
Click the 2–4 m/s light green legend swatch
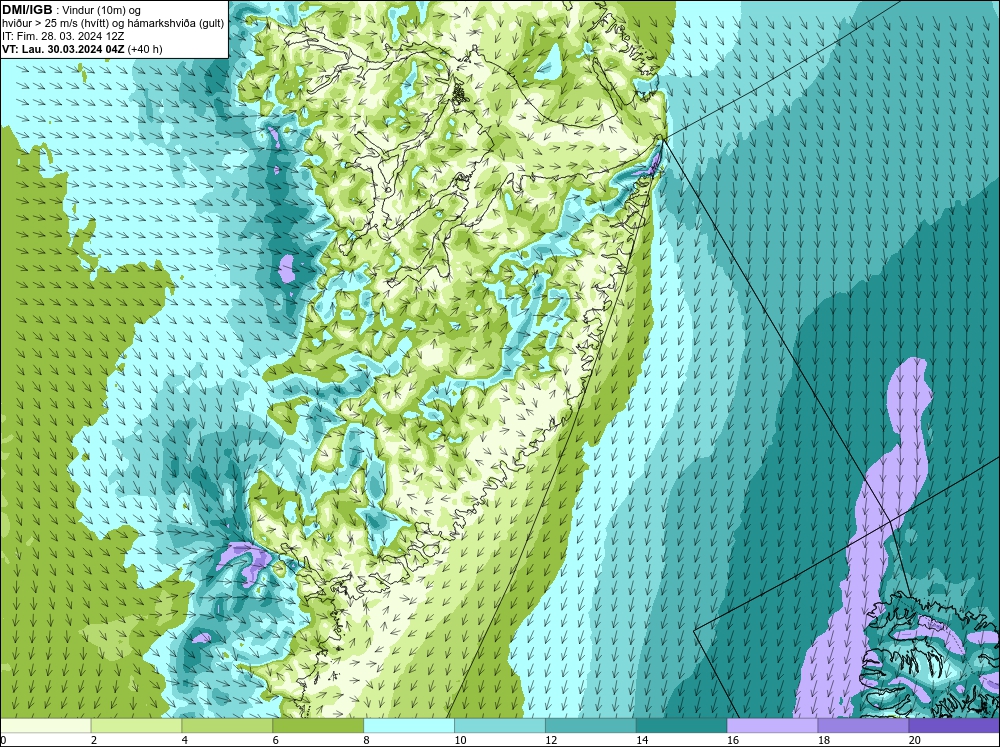[x=136, y=725]
